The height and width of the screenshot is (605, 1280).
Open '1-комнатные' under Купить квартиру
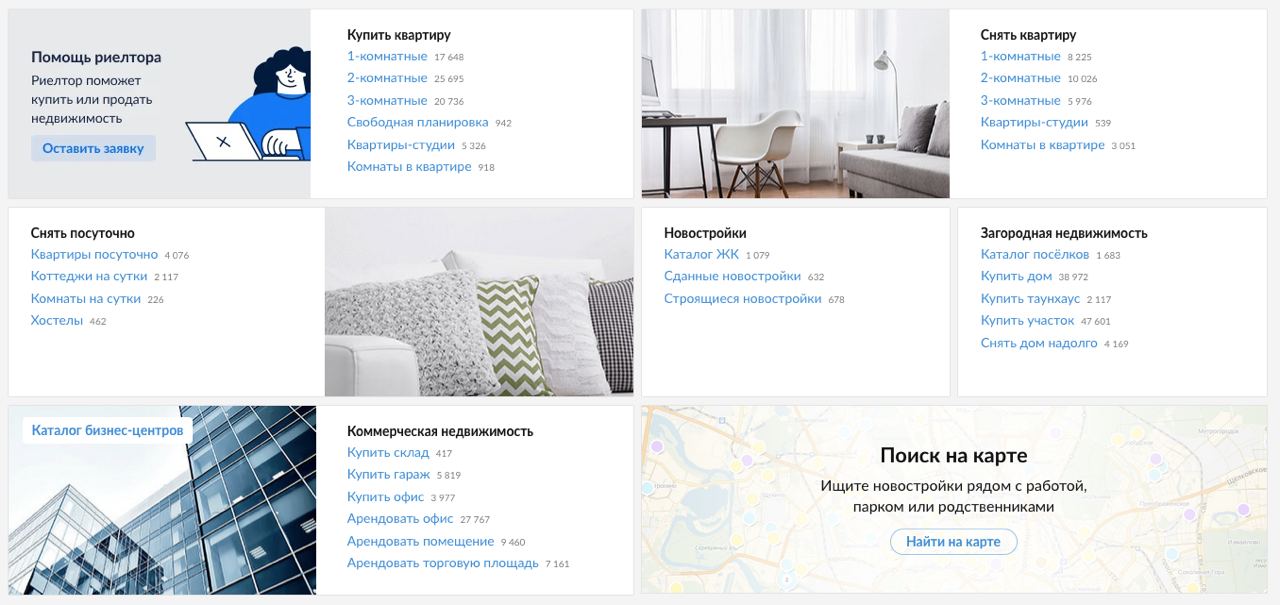pos(387,56)
